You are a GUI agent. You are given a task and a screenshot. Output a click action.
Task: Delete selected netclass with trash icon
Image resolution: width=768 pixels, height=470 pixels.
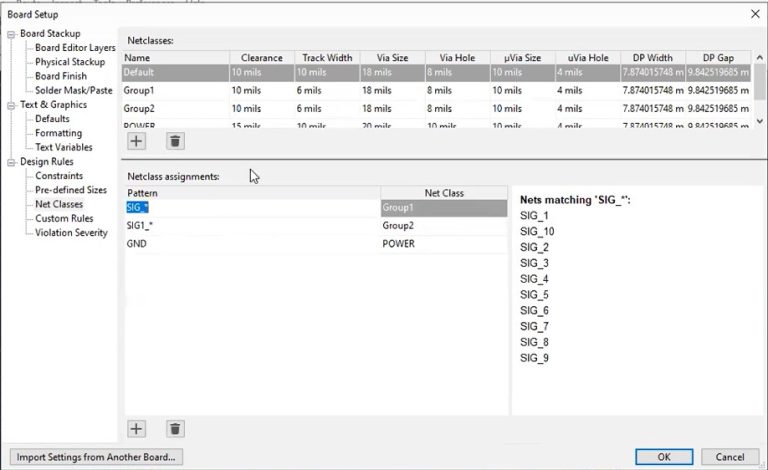pyautogui.click(x=175, y=142)
